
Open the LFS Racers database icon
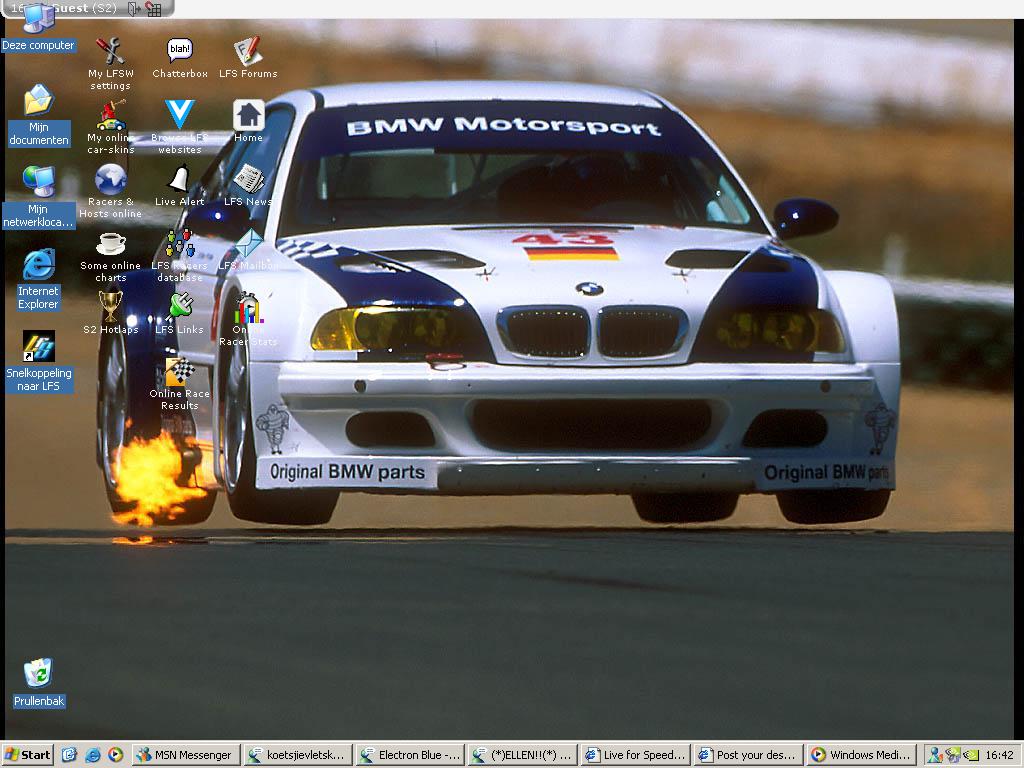[x=180, y=243]
